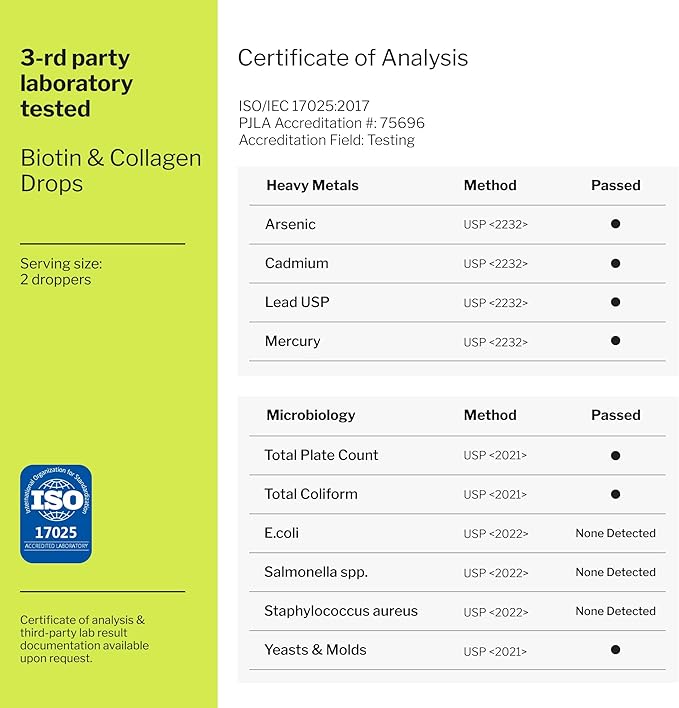The width and height of the screenshot is (679, 708).
Task: Click E.coli None Detected result
Action: pos(615,533)
